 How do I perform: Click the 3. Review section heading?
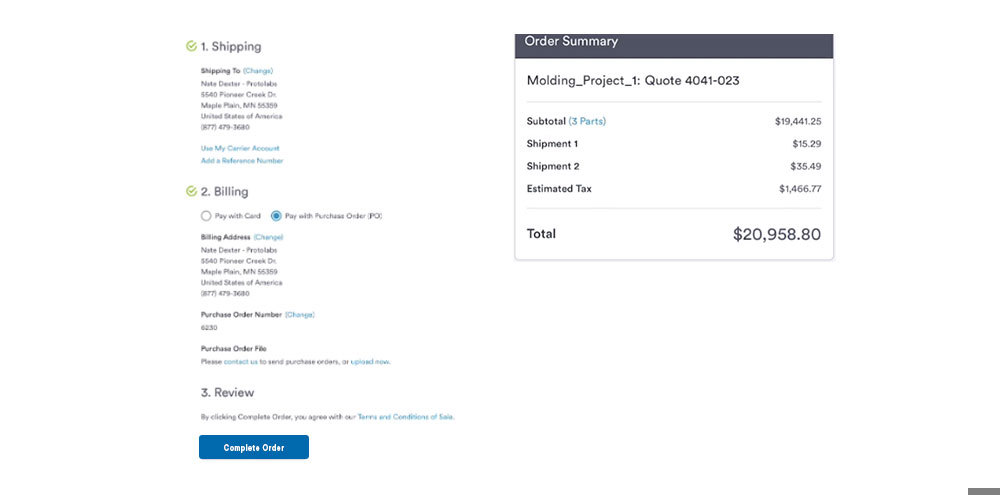point(227,392)
